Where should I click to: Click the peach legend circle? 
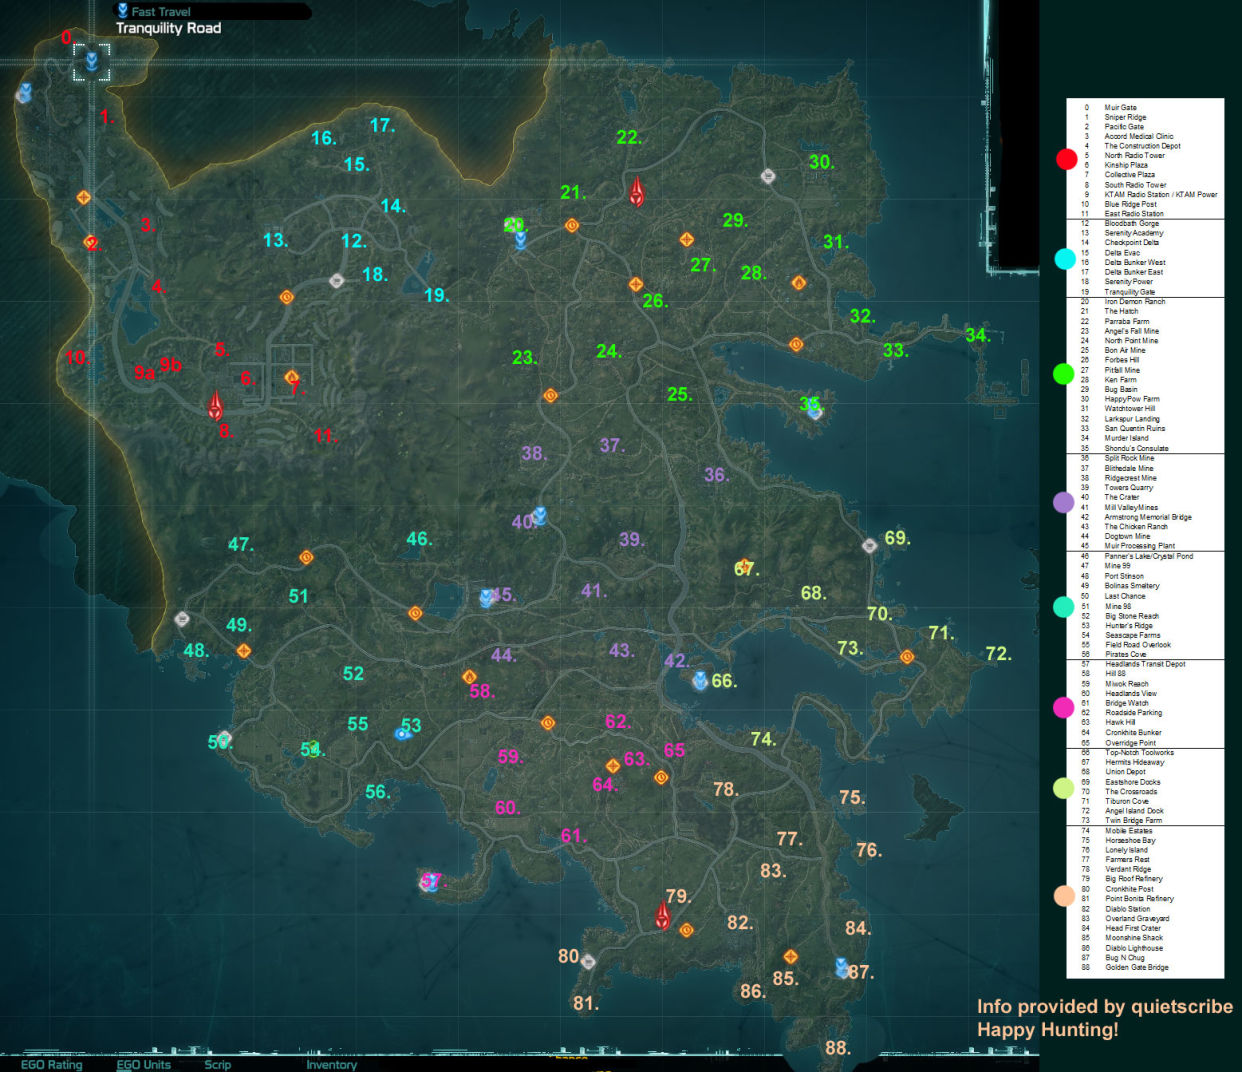pyautogui.click(x=1064, y=896)
